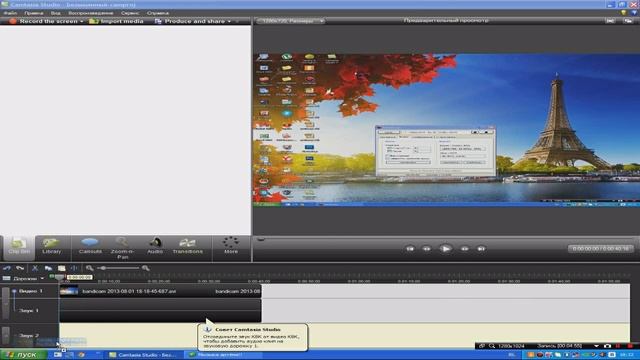Click the playhead marker on the timeline
640x360 pixels.
point(59,277)
